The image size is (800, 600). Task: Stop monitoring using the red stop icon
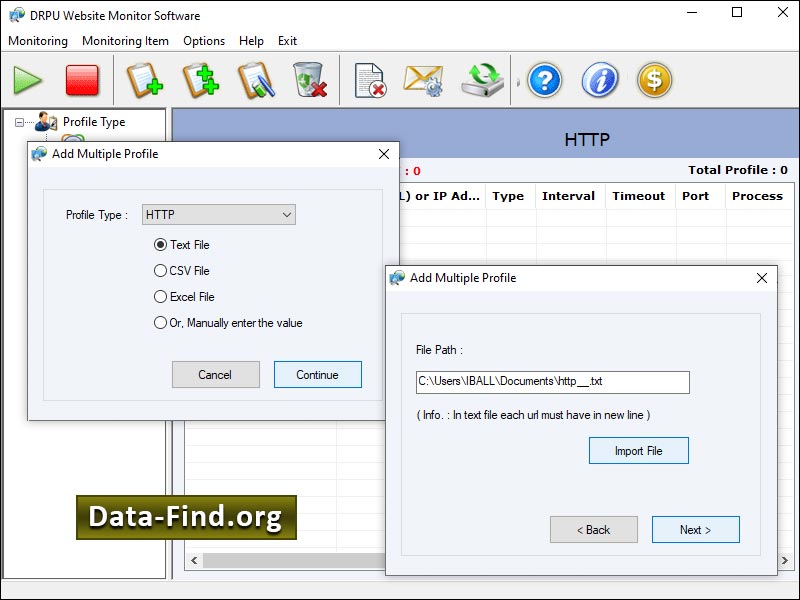pyautogui.click(x=82, y=81)
